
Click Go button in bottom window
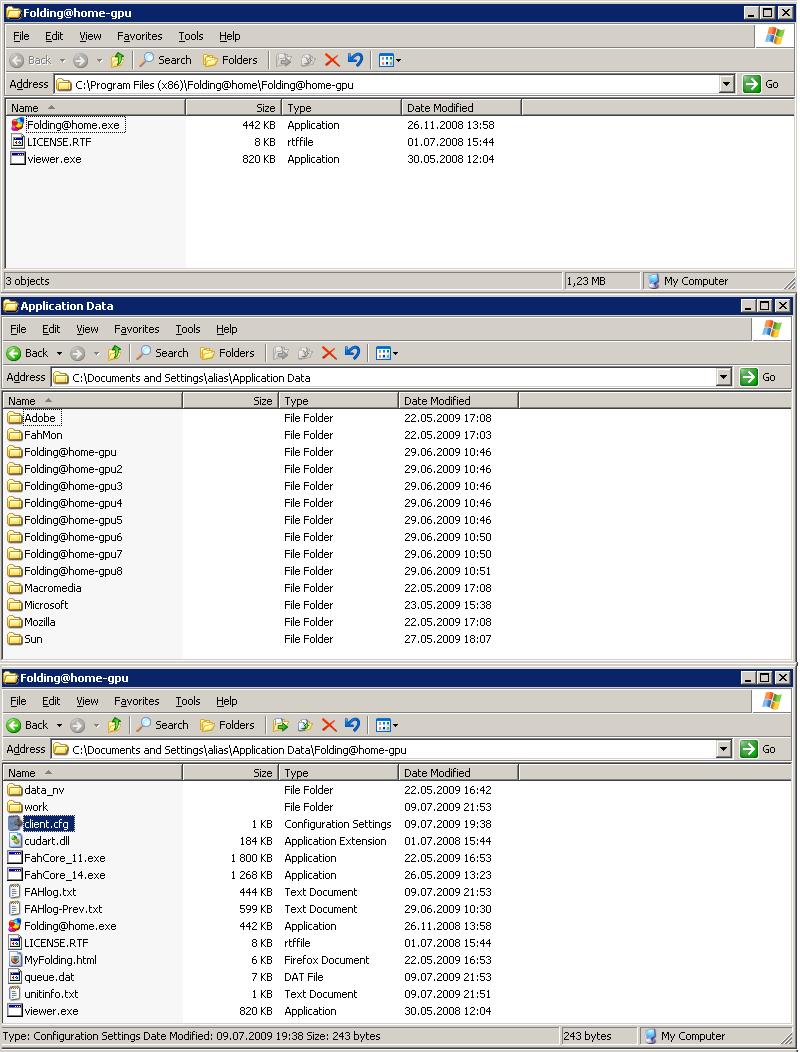(758, 749)
